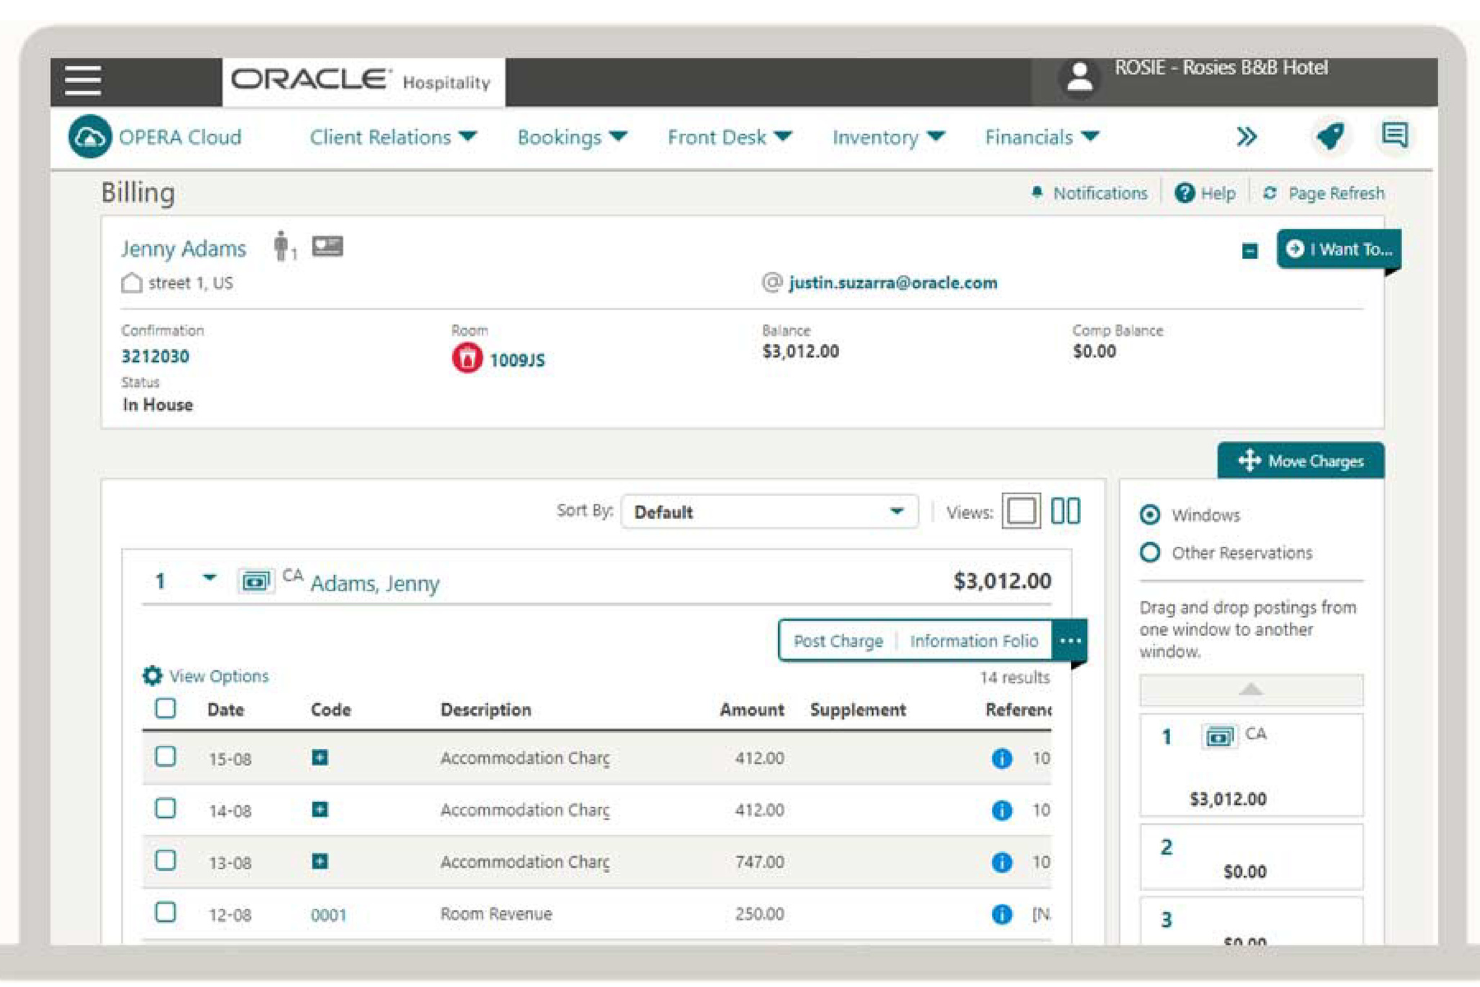Open room 1009JS link
The width and height of the screenshot is (1480, 987).
(x=517, y=360)
